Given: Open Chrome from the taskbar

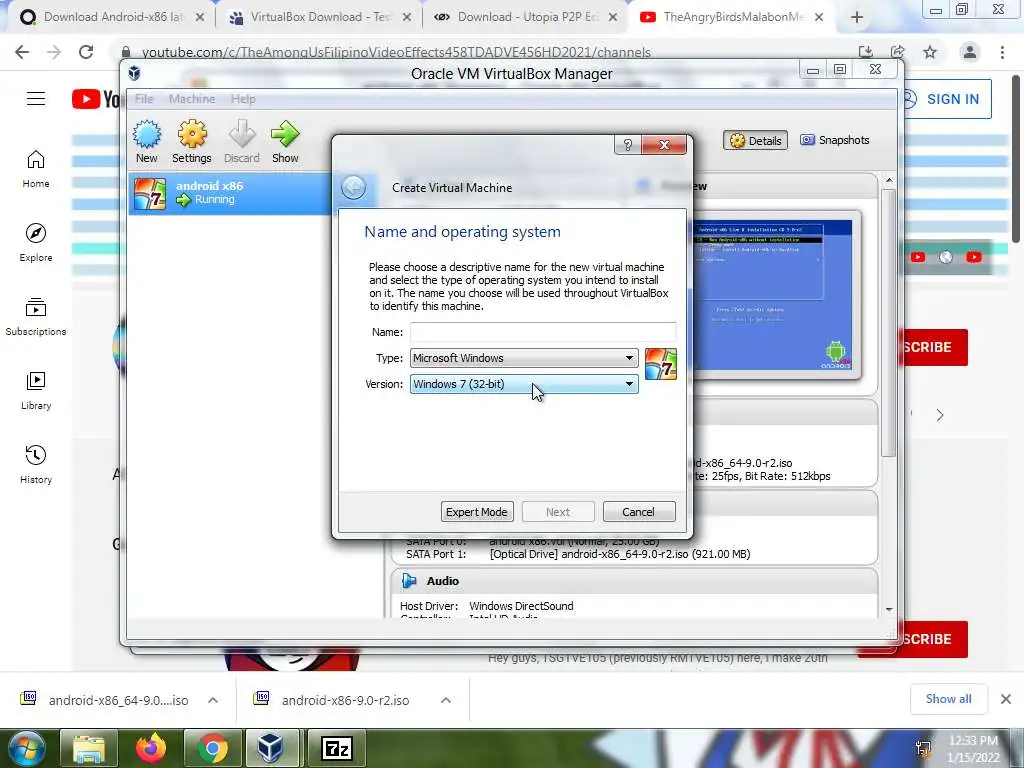Looking at the screenshot, I should pos(212,748).
